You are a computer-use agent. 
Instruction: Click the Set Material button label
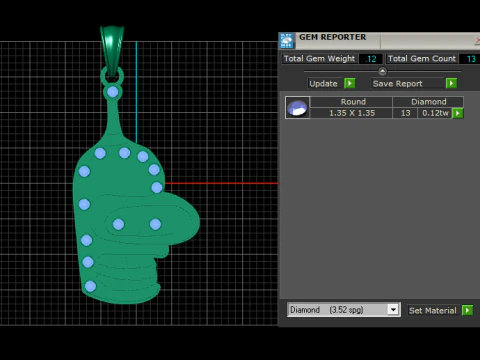432,311
